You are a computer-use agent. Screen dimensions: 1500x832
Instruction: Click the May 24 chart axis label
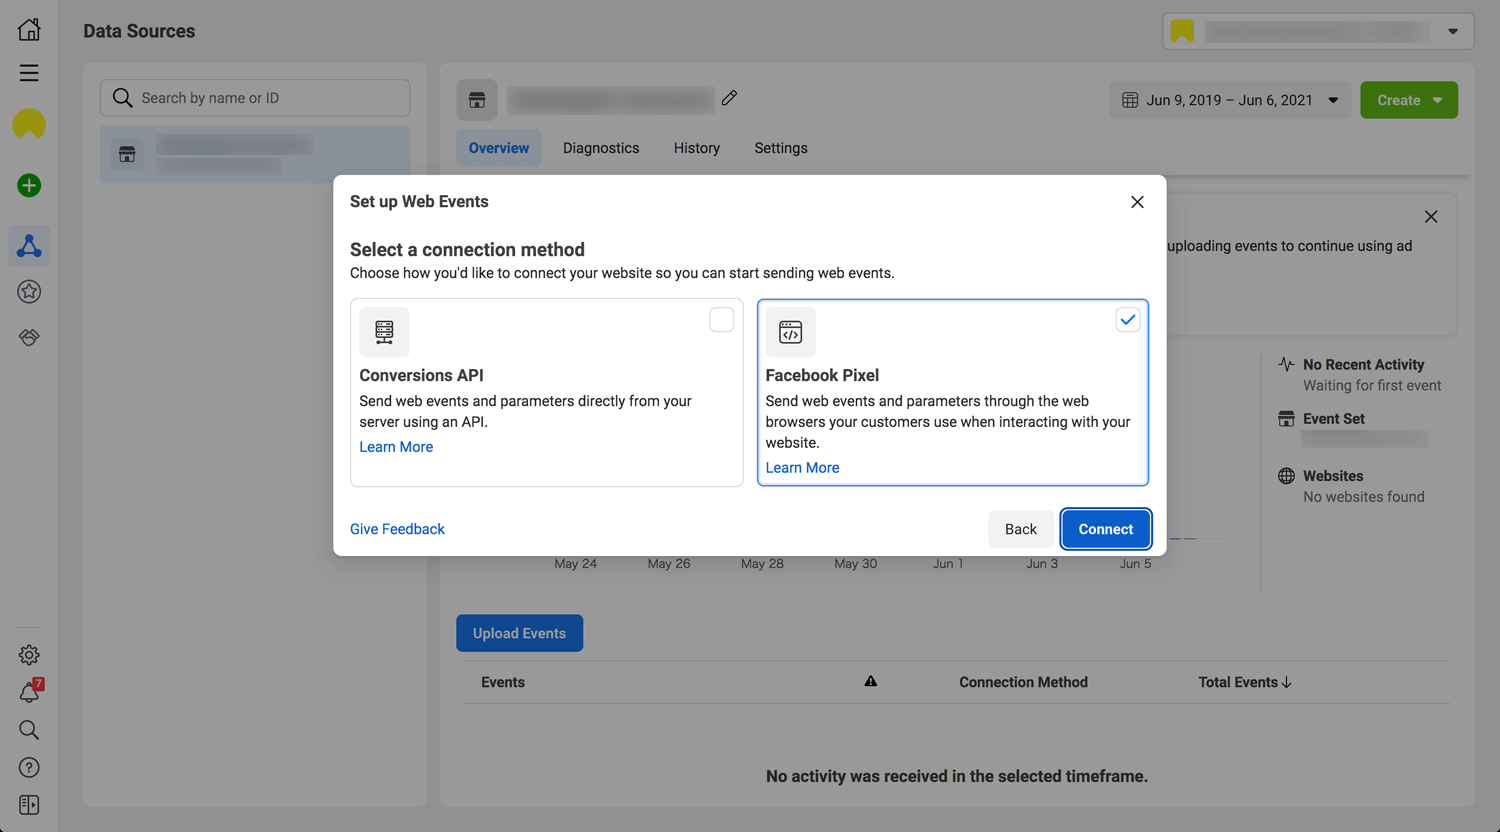576,564
